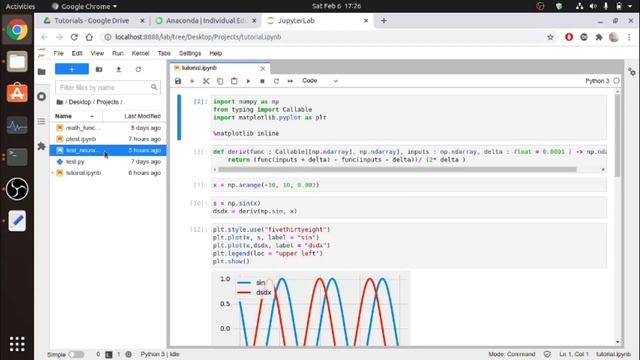
Task: Open the Table of Contents sidebar icon
Action: point(42,121)
